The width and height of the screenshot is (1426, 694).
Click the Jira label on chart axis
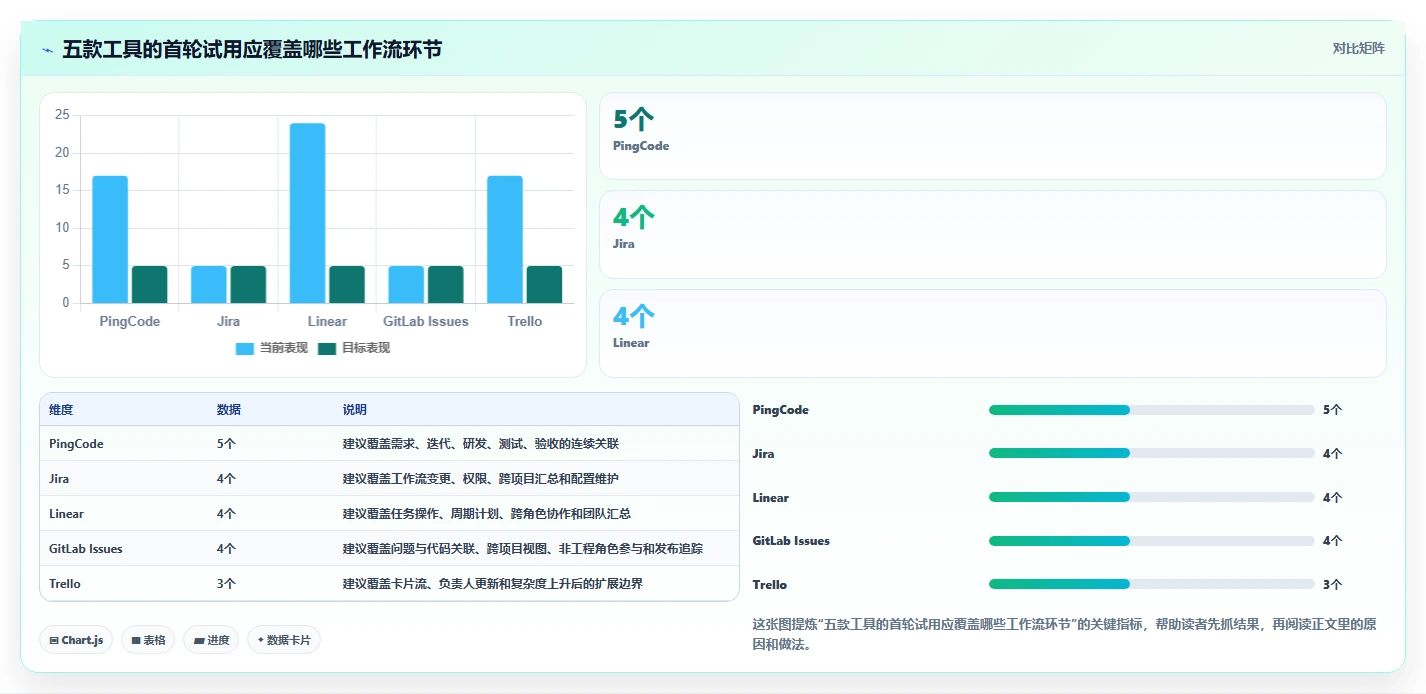pos(228,322)
